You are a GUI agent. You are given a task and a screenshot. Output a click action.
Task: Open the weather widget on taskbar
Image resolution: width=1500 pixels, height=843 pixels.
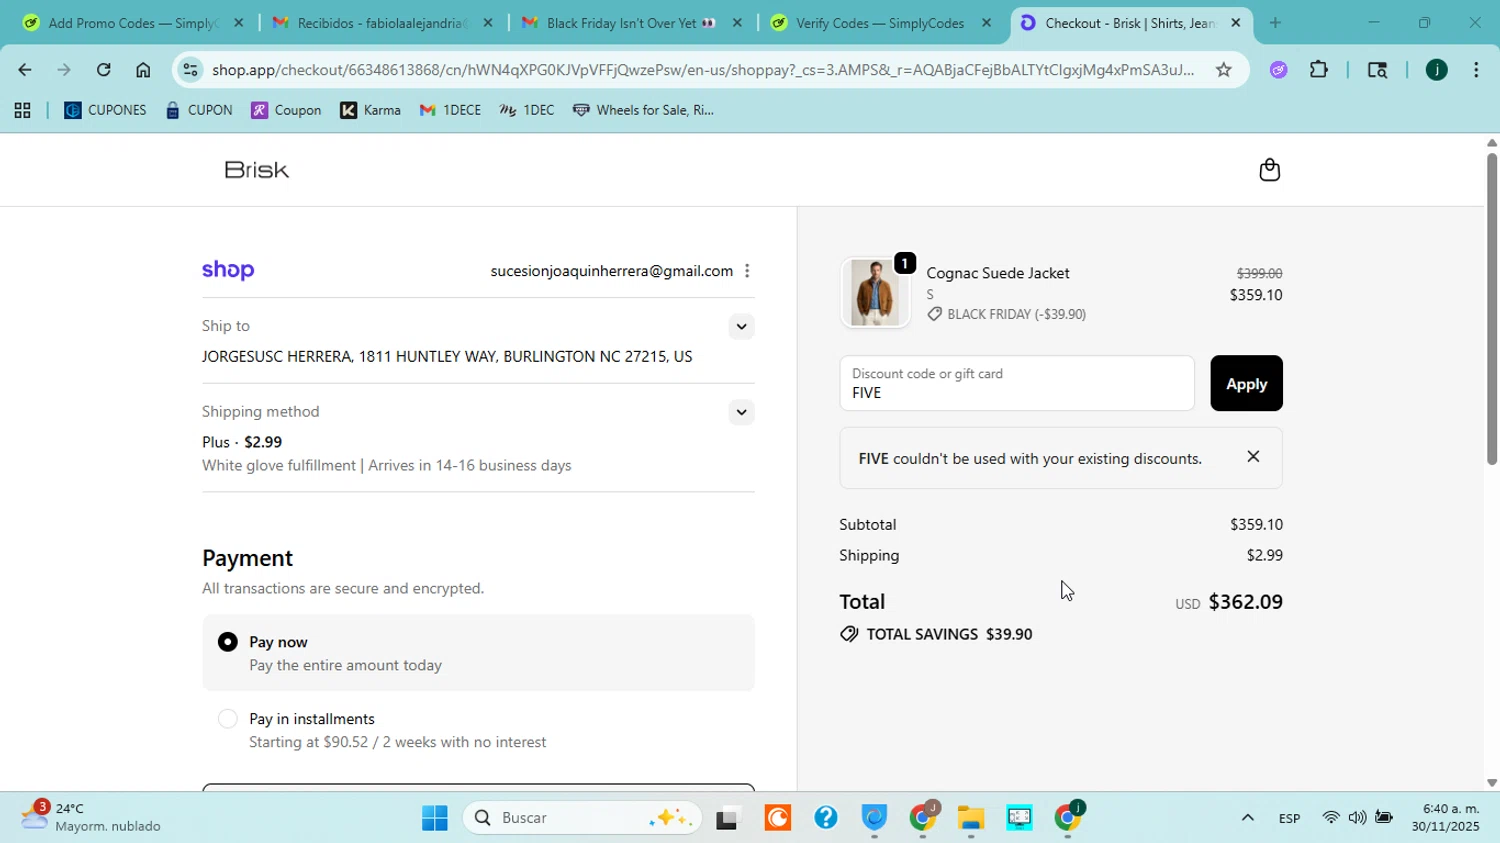(90, 818)
